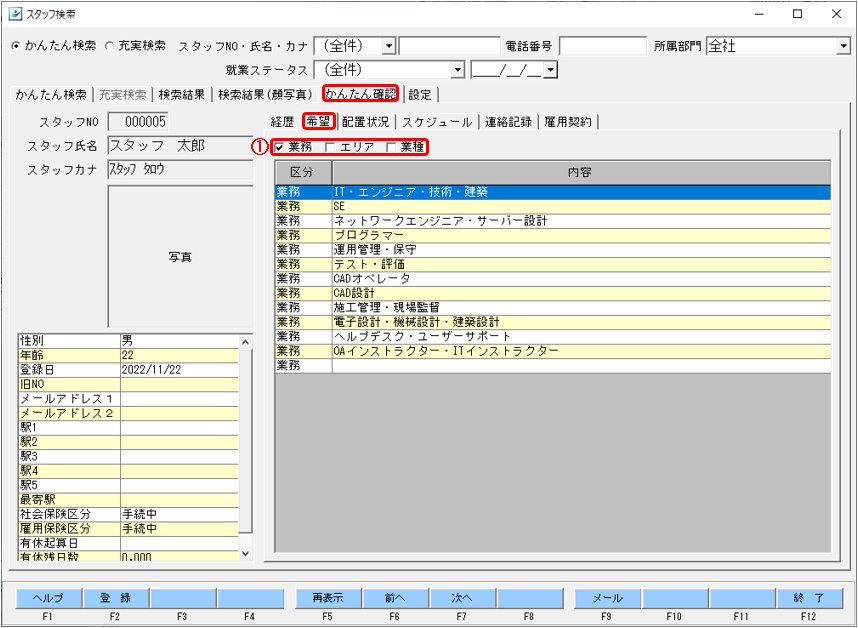
Task: Click the スタッフ検索 window title icon
Action: point(15,14)
